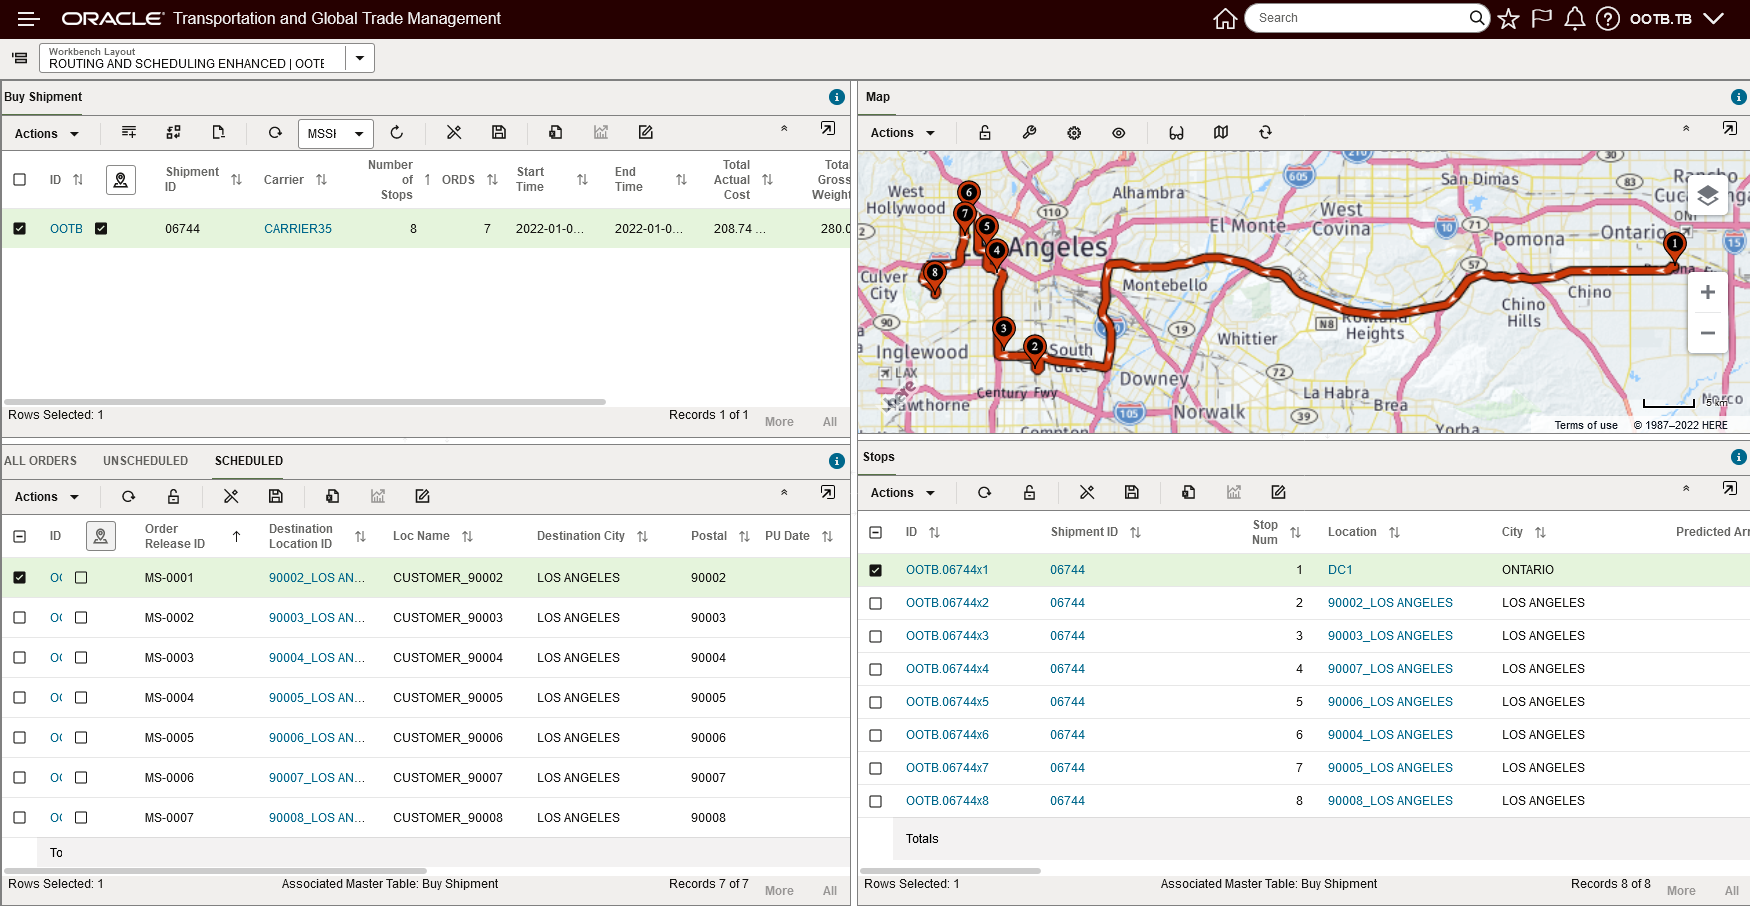Open the notifications bell icon
The height and width of the screenshot is (906, 1750).
(x=1574, y=19)
